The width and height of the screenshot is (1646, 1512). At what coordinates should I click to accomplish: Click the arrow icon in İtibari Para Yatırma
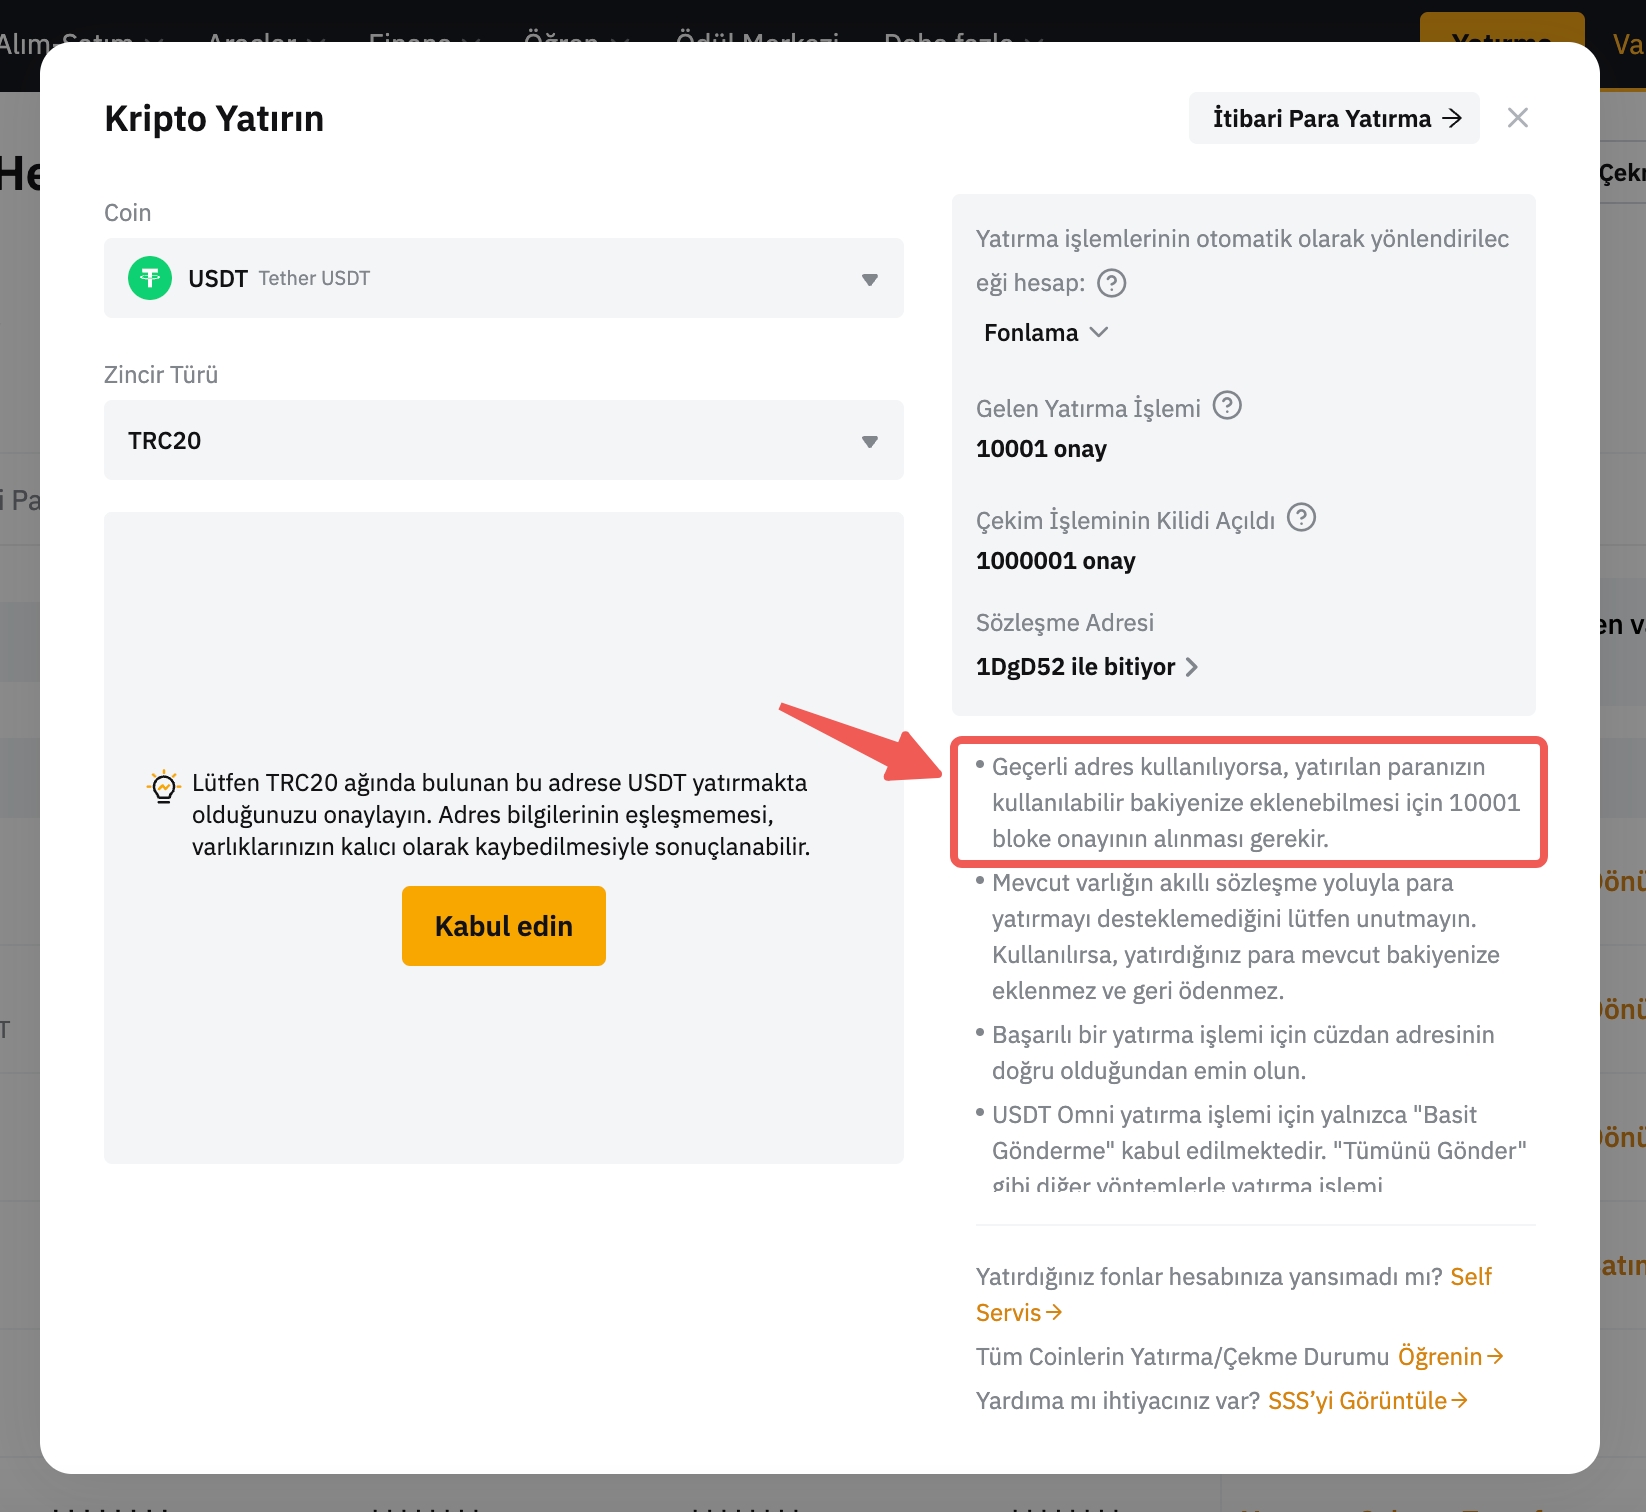[1452, 118]
